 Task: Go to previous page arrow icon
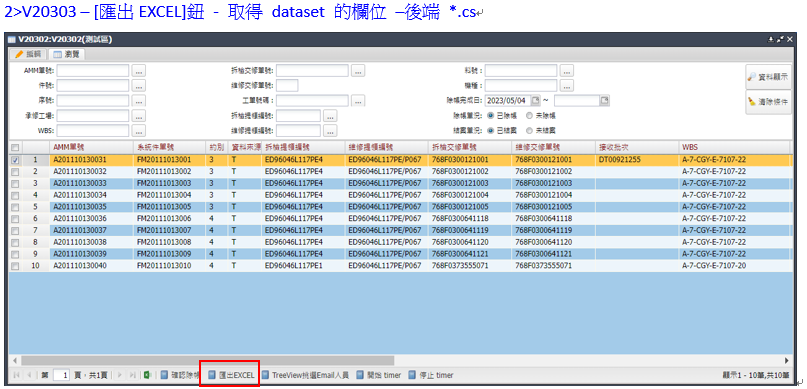[x=29, y=376]
